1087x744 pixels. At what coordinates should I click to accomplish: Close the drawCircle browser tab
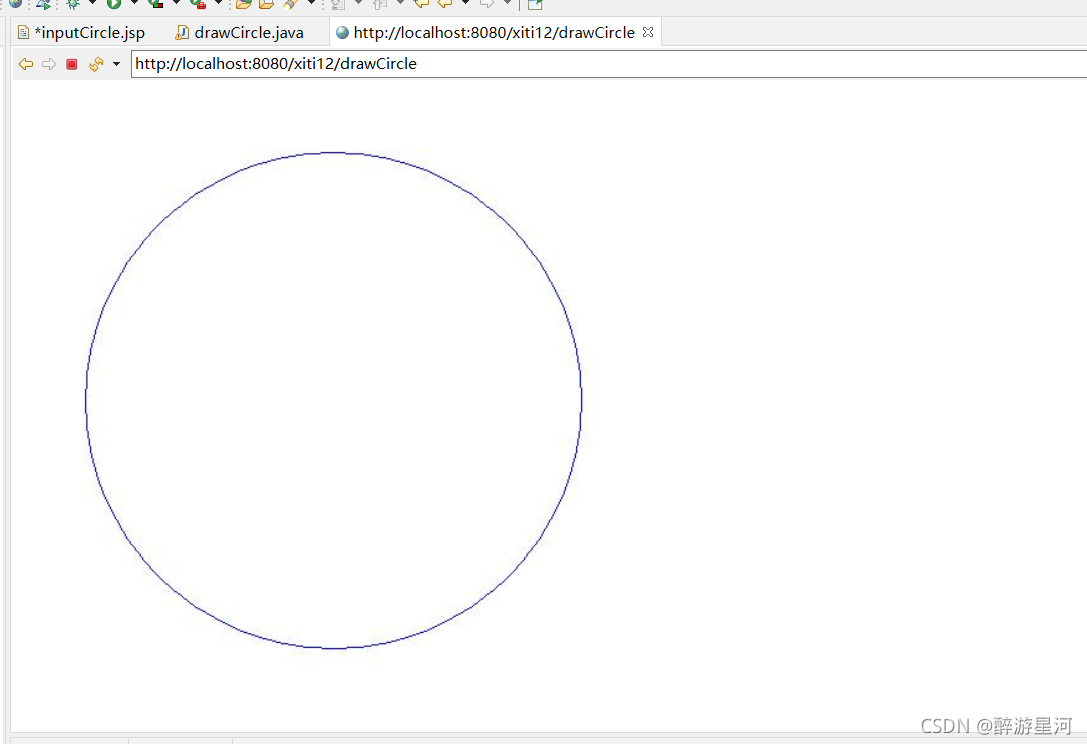[647, 31]
